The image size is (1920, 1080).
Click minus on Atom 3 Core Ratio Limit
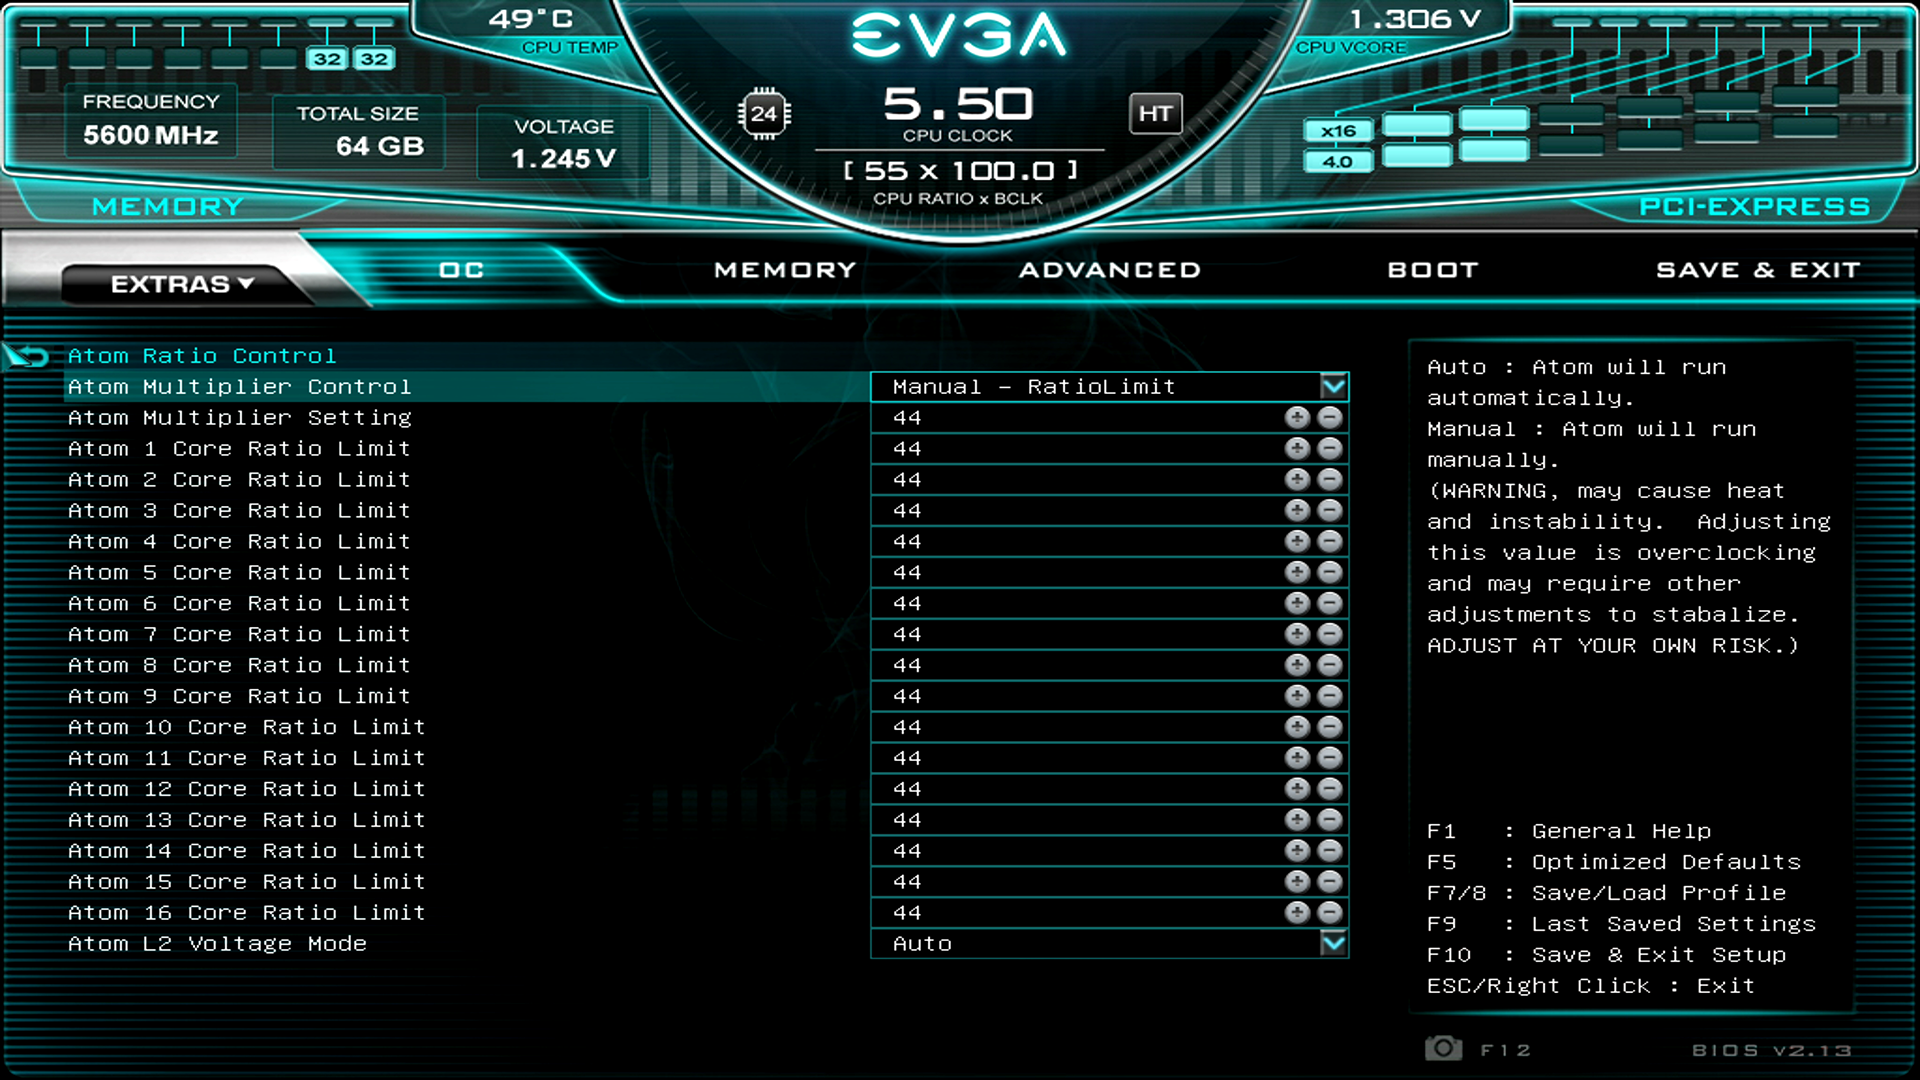(x=1329, y=511)
